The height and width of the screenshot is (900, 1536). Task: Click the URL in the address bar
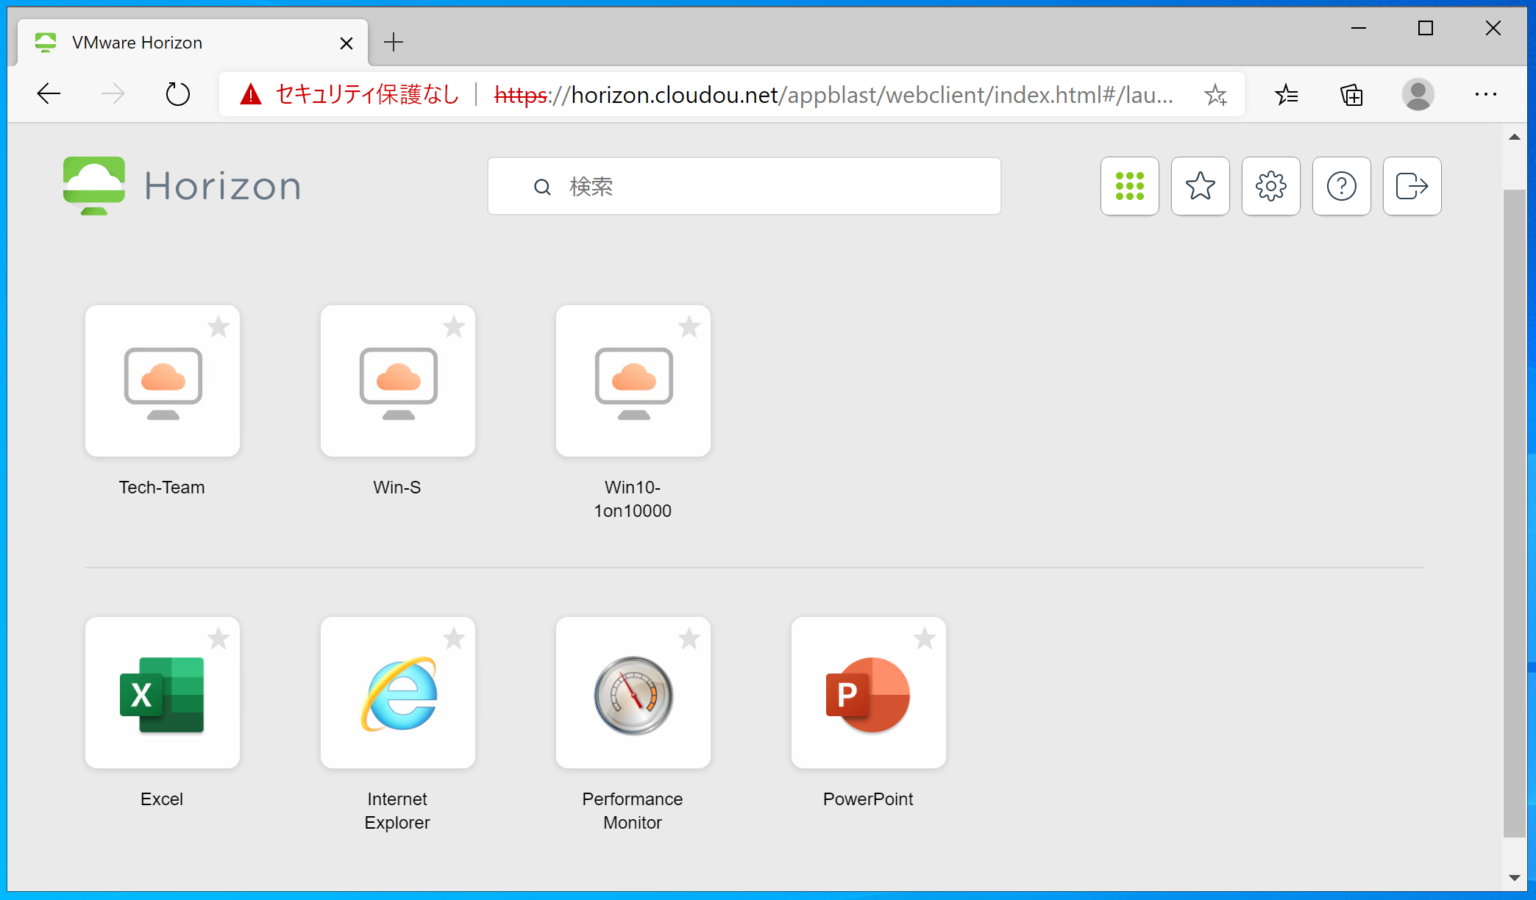point(834,95)
